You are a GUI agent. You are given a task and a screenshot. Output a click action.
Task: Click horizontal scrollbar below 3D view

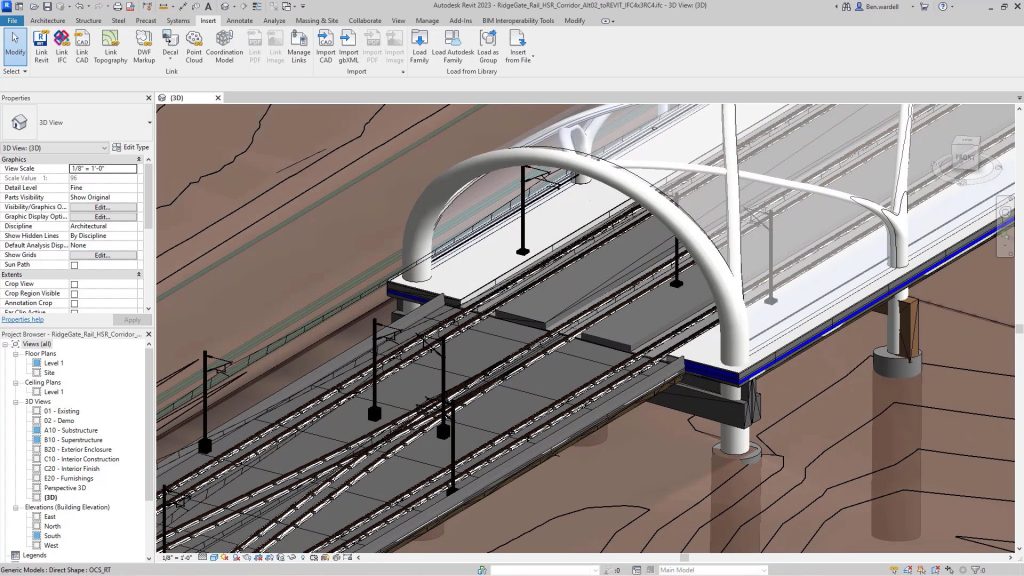click(x=686, y=558)
